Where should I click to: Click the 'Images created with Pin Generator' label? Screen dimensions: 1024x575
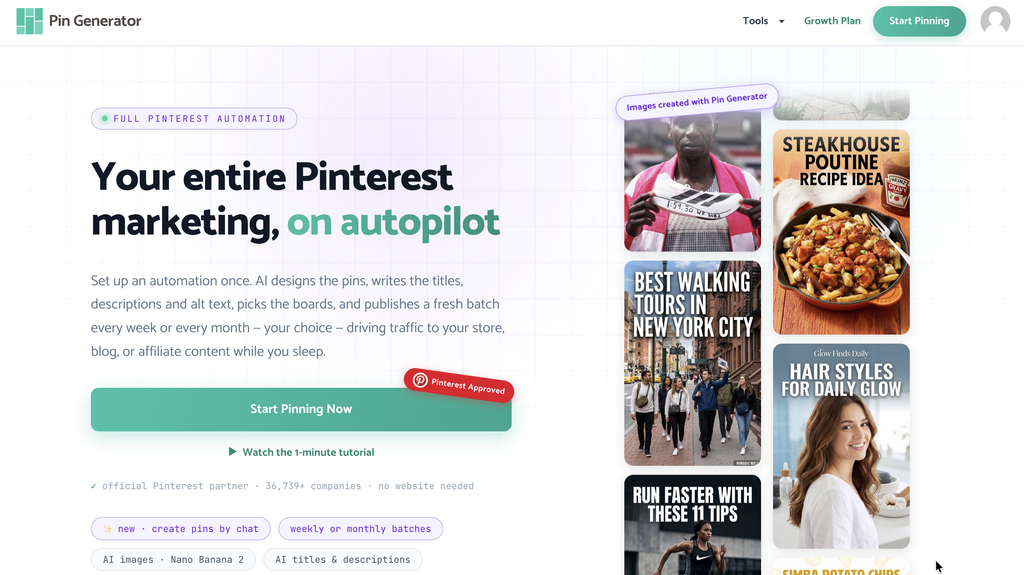pyautogui.click(x=697, y=102)
